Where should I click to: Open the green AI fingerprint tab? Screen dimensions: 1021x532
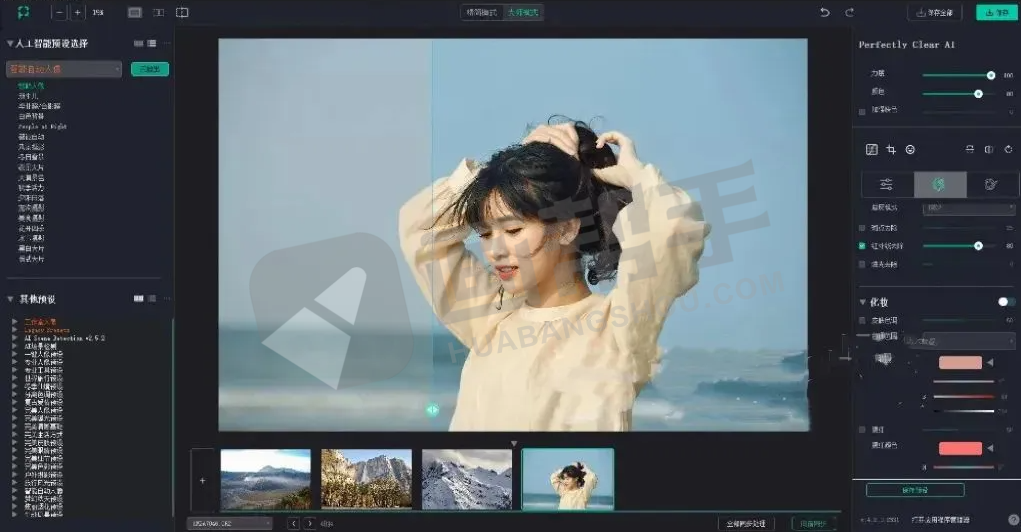(939, 184)
